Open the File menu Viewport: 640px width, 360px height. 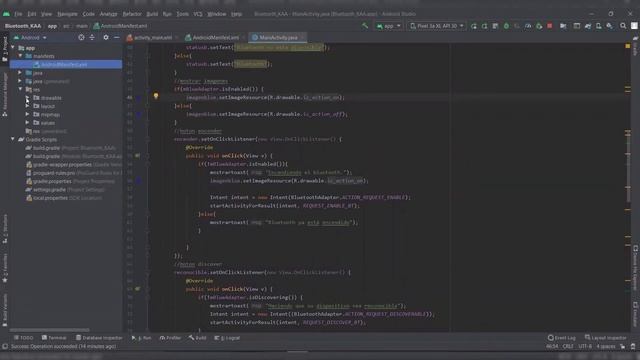coord(18,14)
